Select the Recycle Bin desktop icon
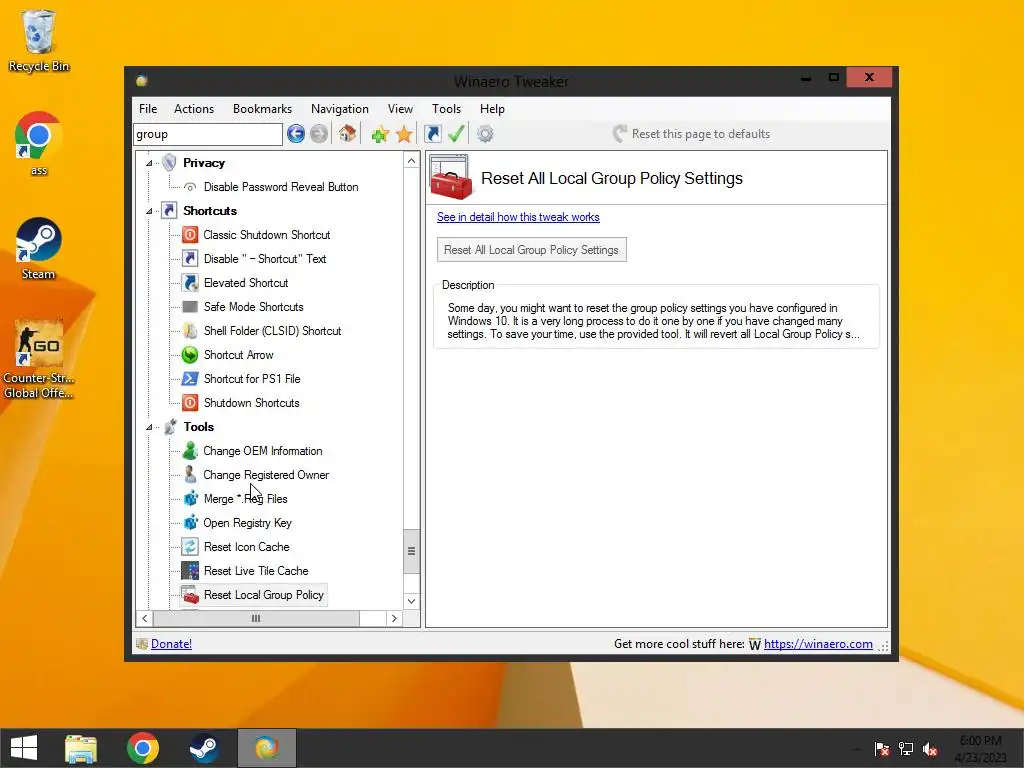Screen dimensions: 1024x768 click(x=39, y=40)
